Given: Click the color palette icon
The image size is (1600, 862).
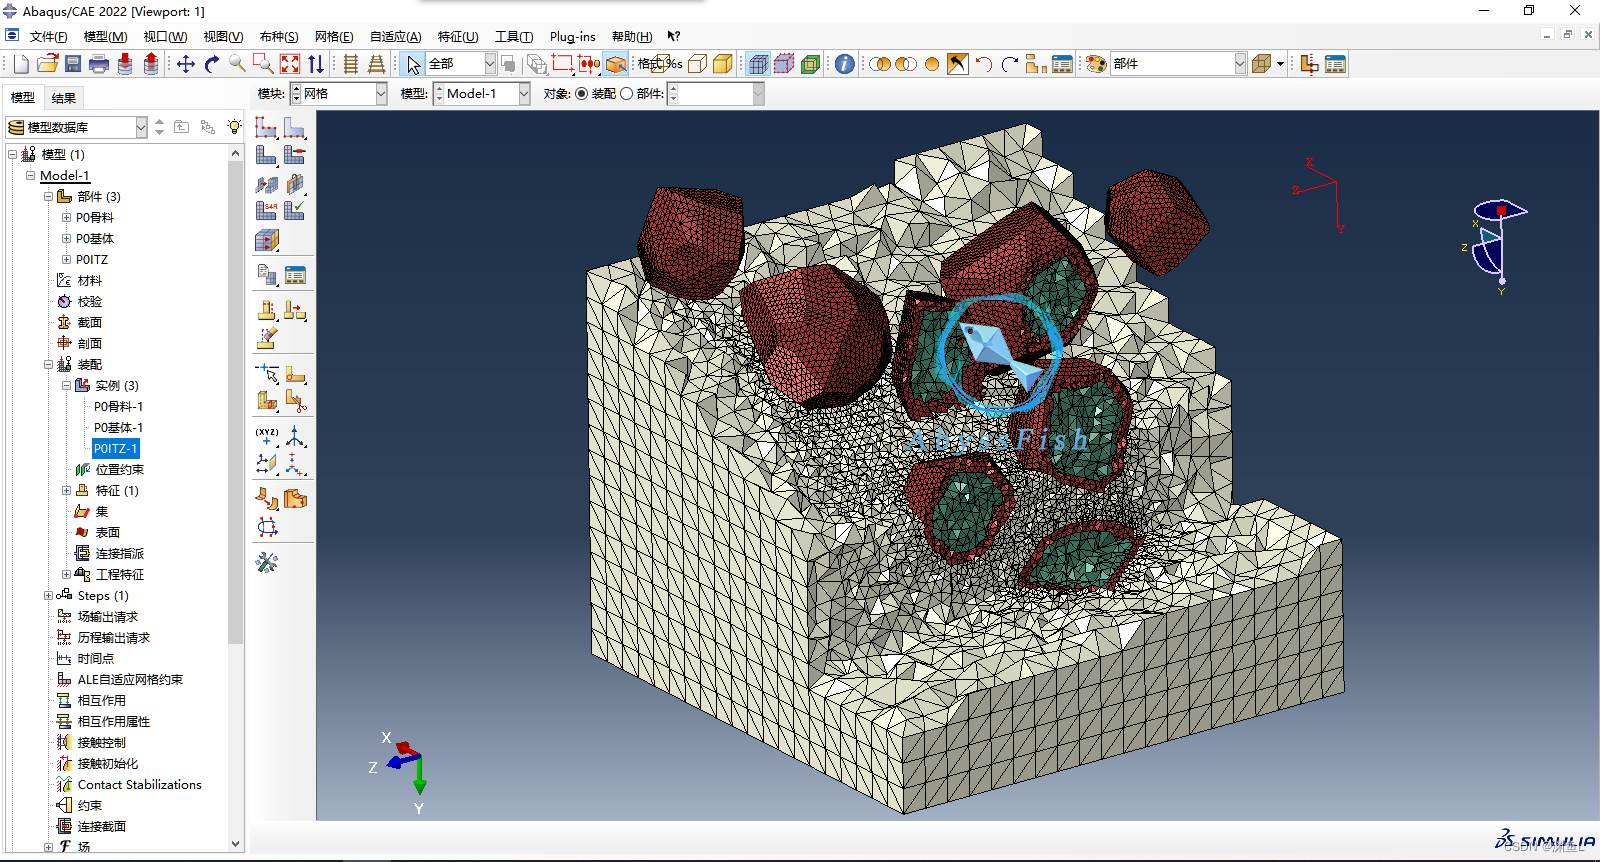Looking at the screenshot, I should [x=1096, y=64].
